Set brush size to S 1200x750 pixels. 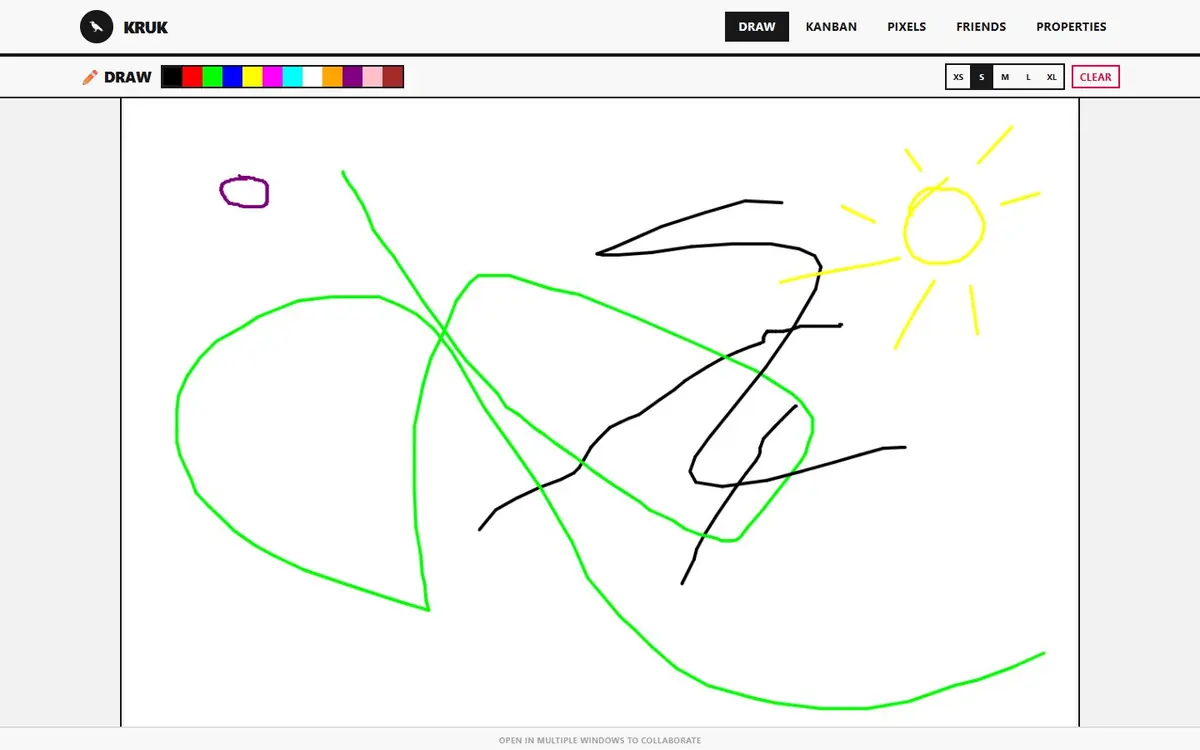981,77
